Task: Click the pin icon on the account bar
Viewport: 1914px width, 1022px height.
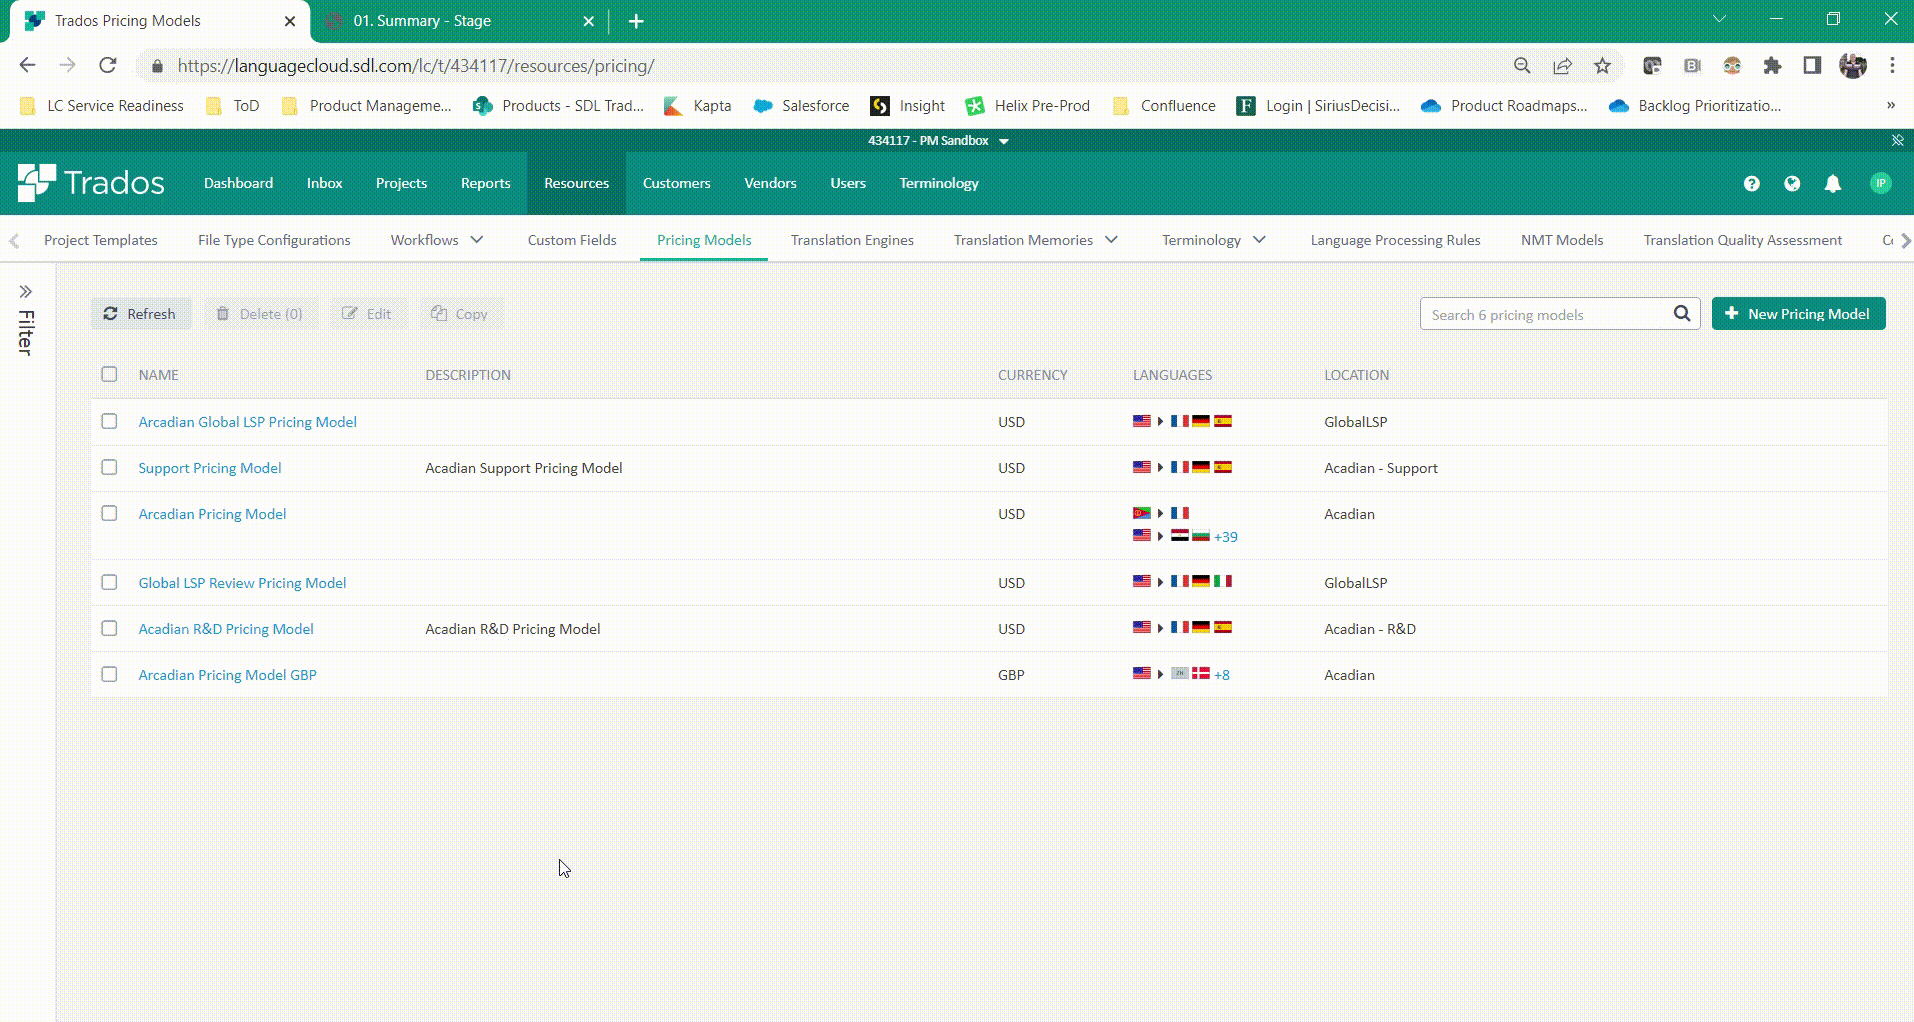Action: tap(1897, 140)
